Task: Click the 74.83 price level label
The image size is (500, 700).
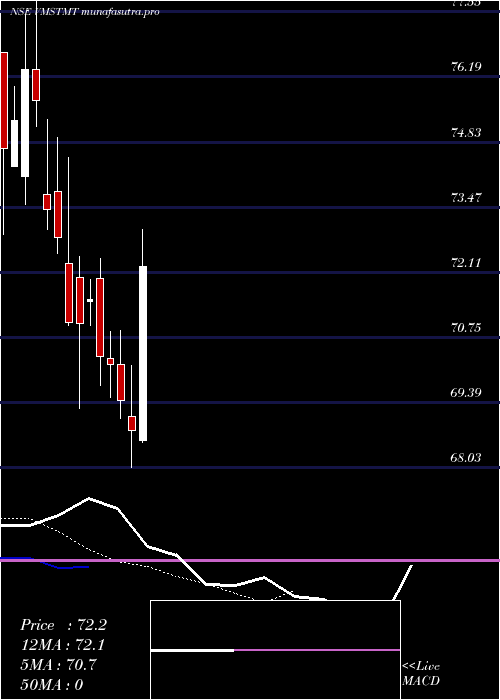Action: (466, 133)
